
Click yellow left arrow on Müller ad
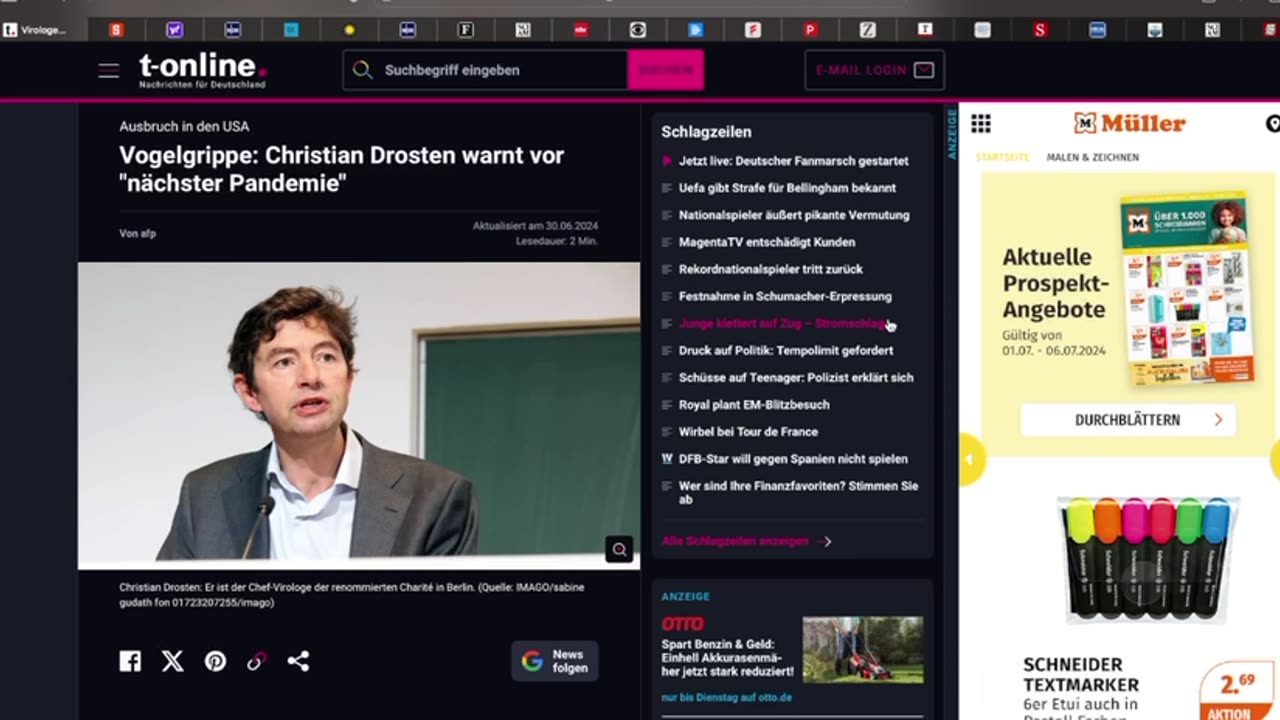coord(970,459)
